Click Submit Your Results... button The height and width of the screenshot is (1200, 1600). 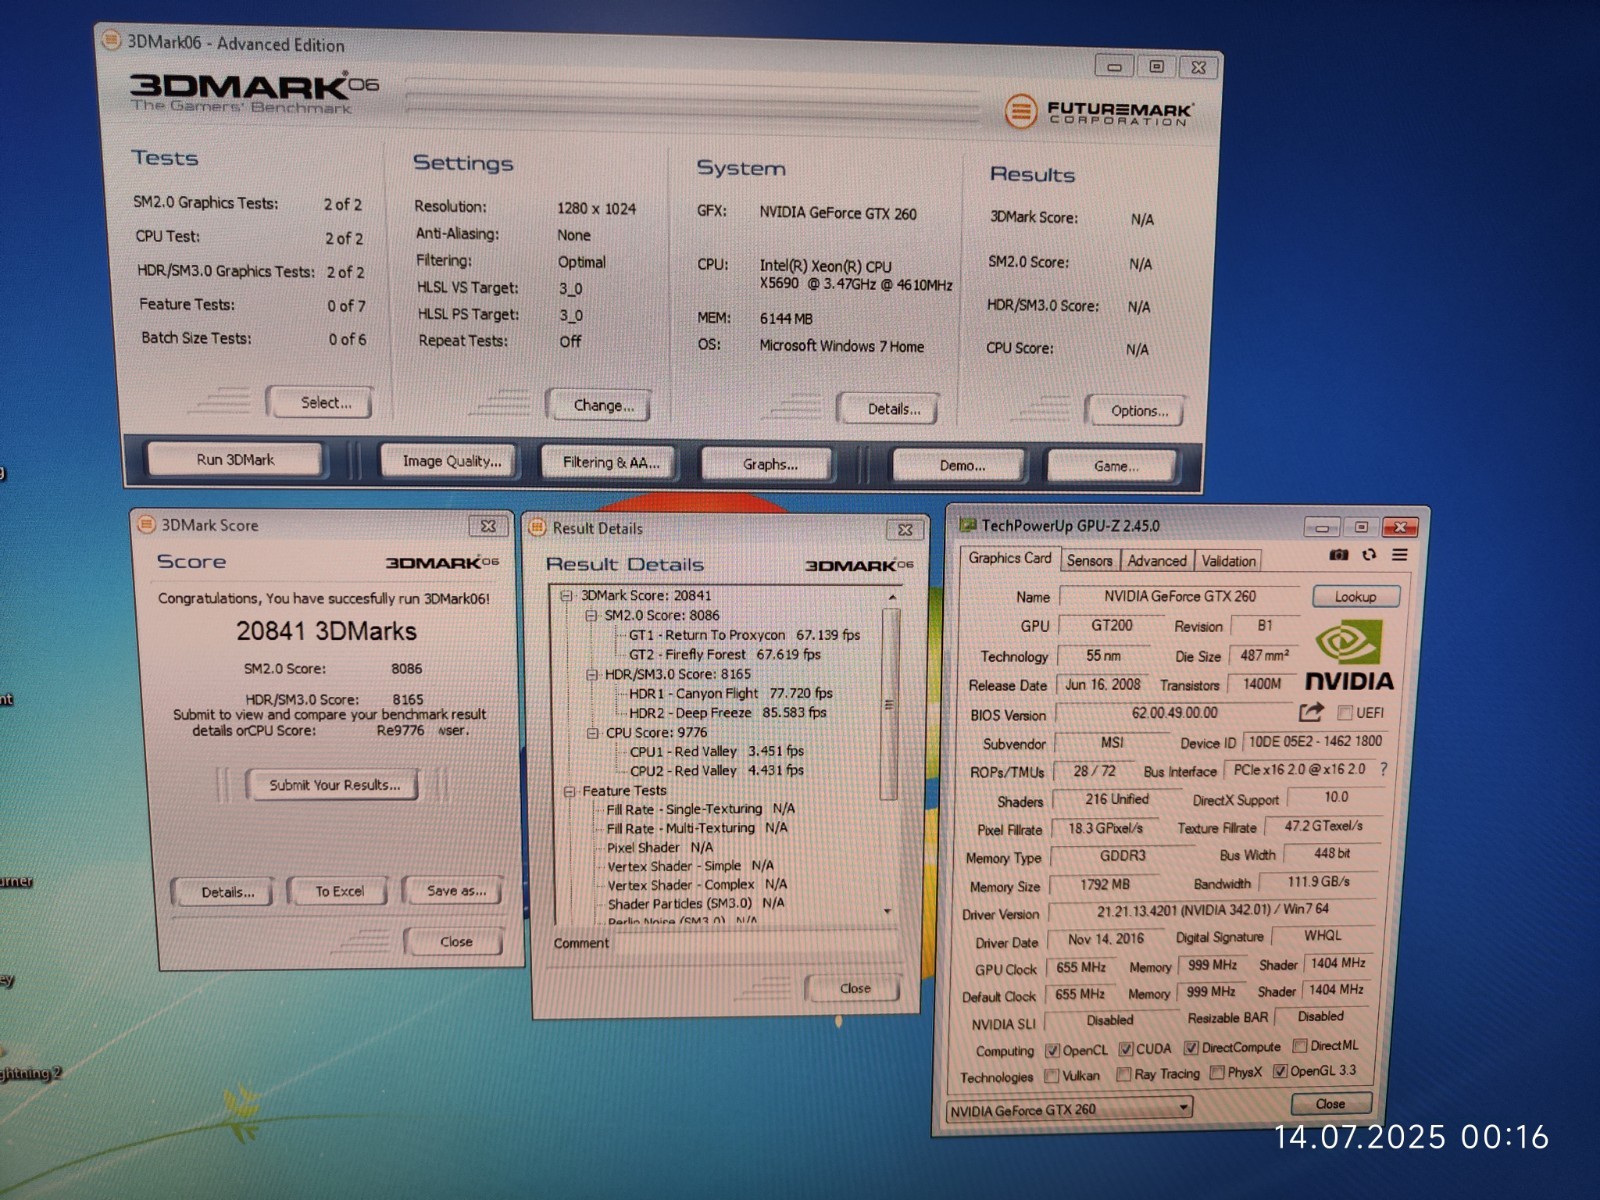pyautogui.click(x=334, y=785)
